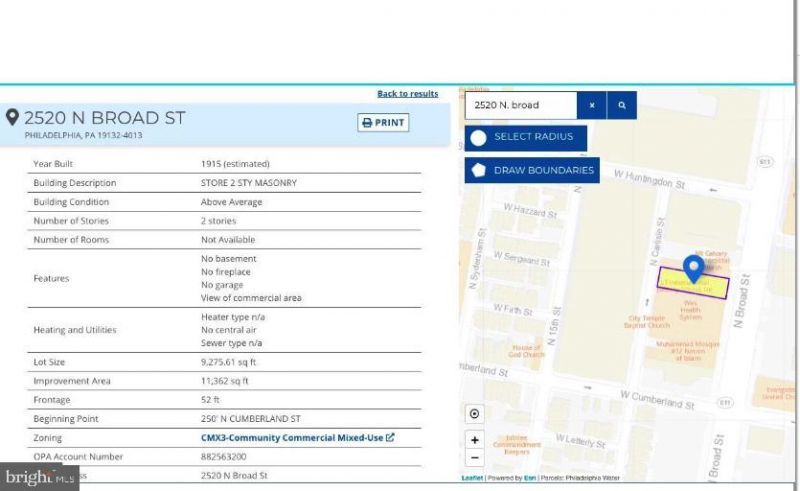Zoom out the map with minus button
This screenshot has width=800, height=491.
(474, 458)
